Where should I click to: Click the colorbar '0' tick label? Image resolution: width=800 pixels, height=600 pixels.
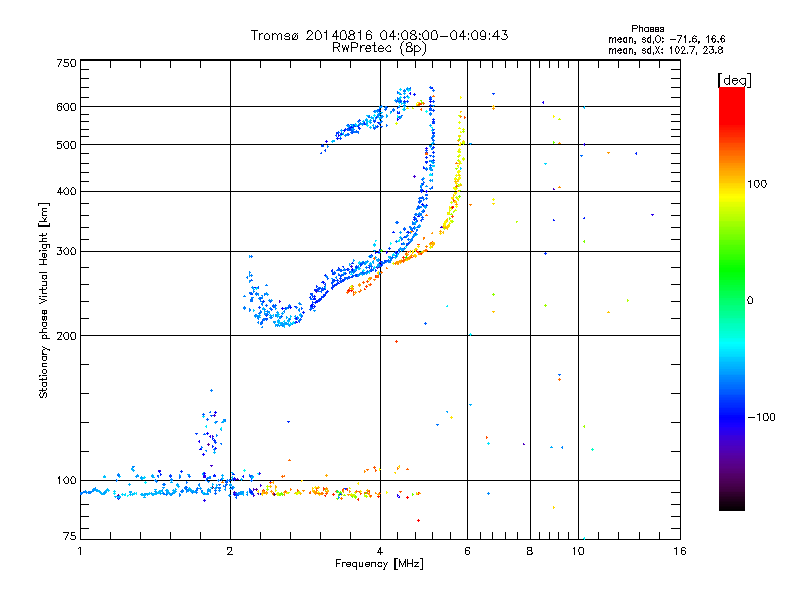[750, 301]
